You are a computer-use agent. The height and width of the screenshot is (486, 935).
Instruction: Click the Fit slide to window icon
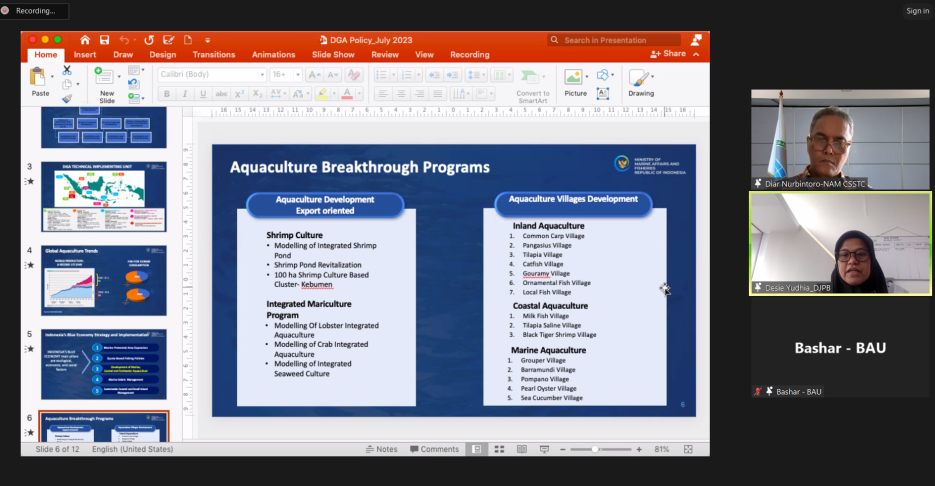688,449
